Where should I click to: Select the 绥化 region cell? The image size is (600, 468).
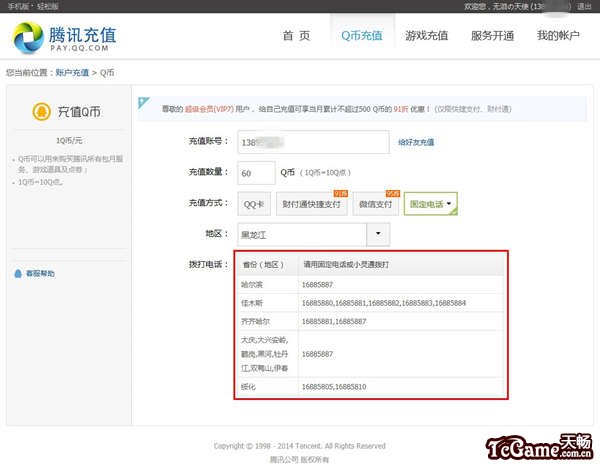268,387
